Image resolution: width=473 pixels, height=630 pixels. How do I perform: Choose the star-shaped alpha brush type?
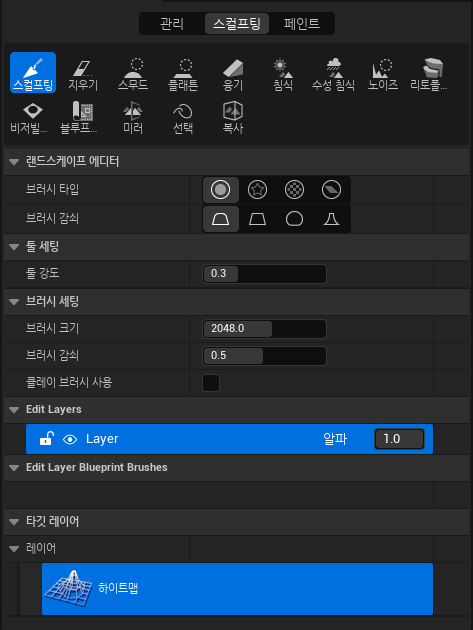pyautogui.click(x=258, y=190)
